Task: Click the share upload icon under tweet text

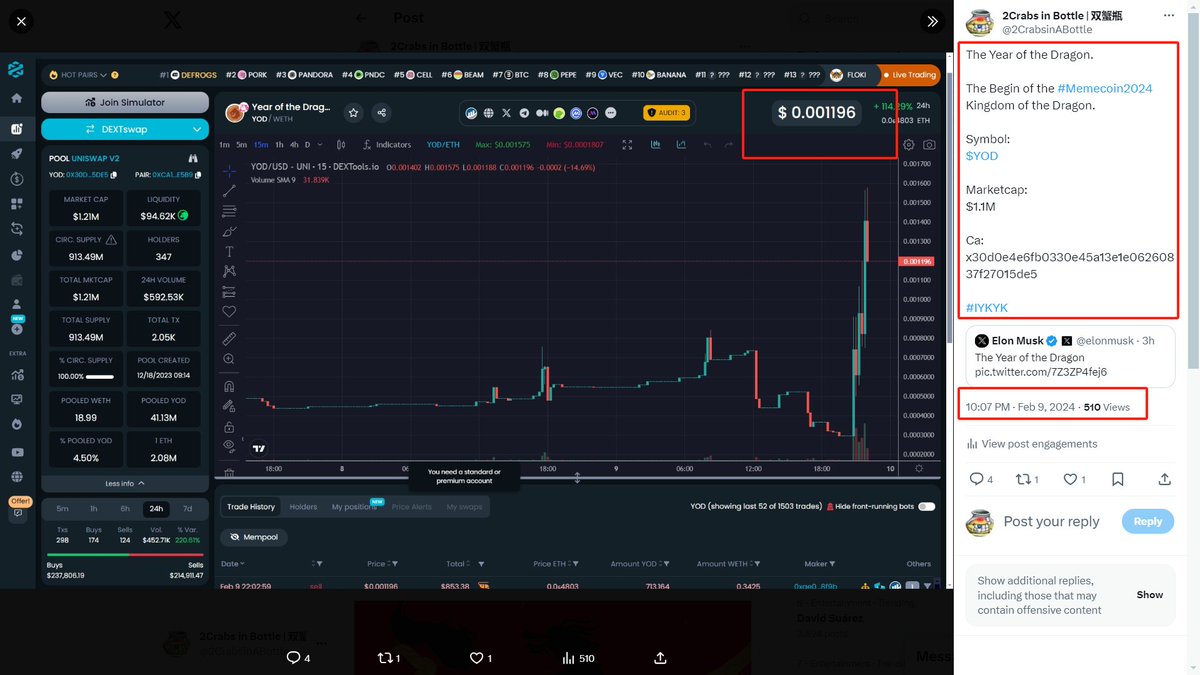Action: [x=1165, y=479]
